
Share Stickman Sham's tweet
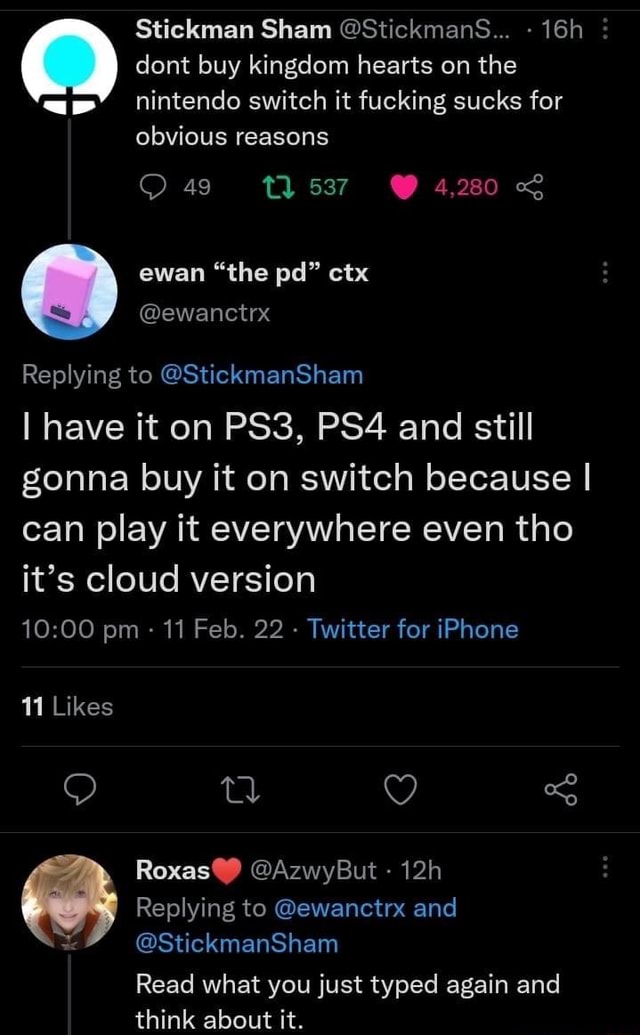tap(527, 187)
